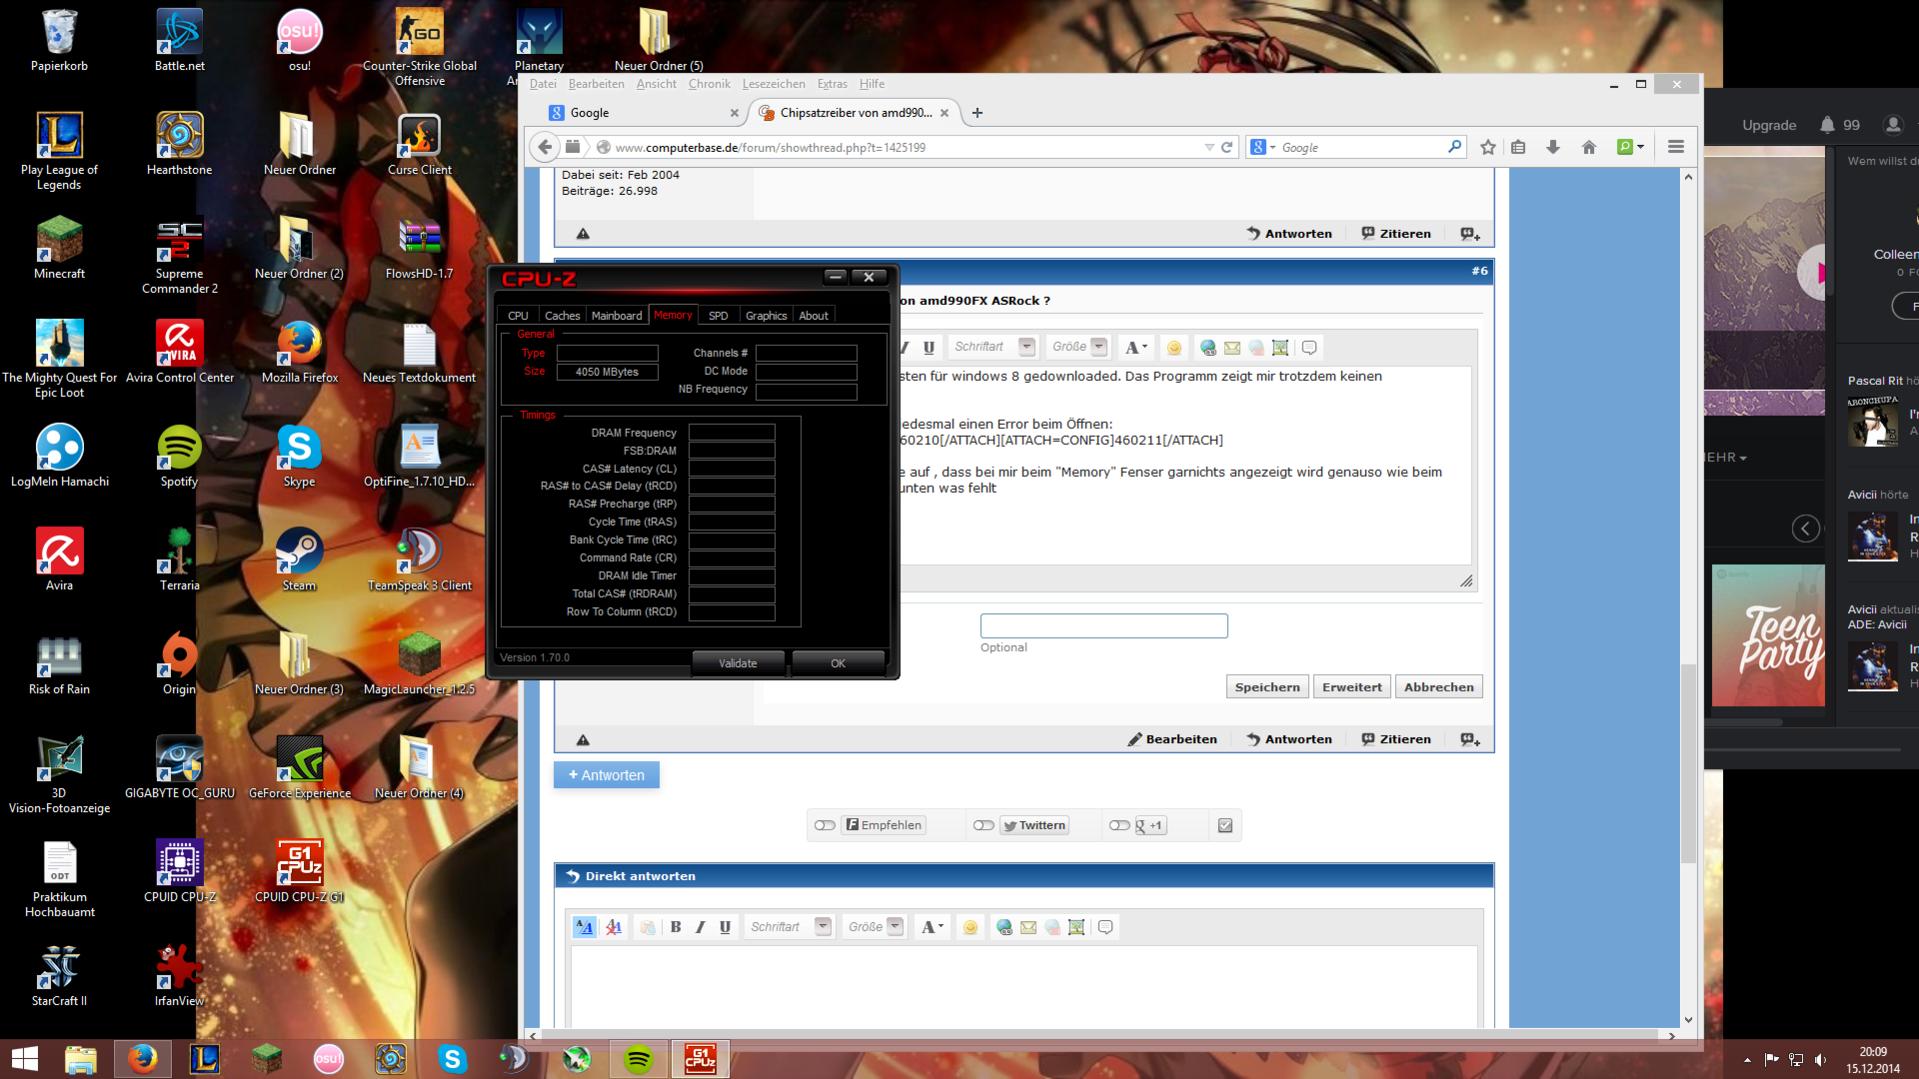This screenshot has height=1079, width=1919.
Task: Open TeamSpeak 3 Client desktop icon
Action: click(x=419, y=560)
